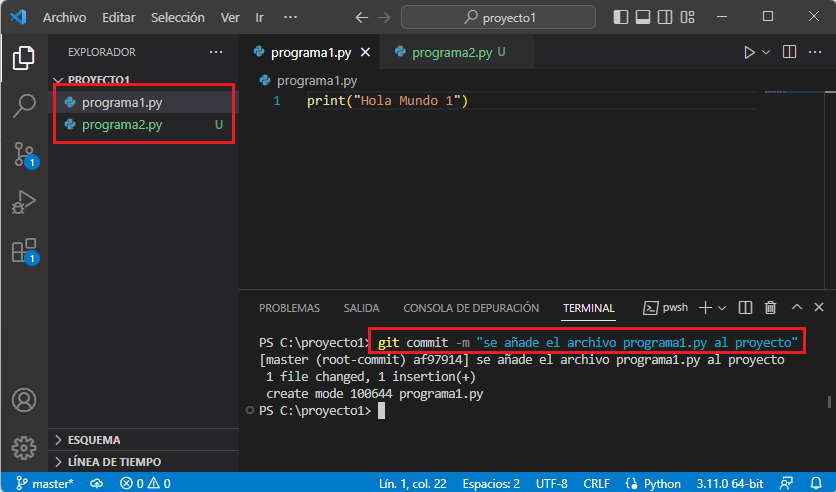The width and height of the screenshot is (836, 492).
Task: Switch to the SALIDA panel tab
Action: [x=361, y=308]
